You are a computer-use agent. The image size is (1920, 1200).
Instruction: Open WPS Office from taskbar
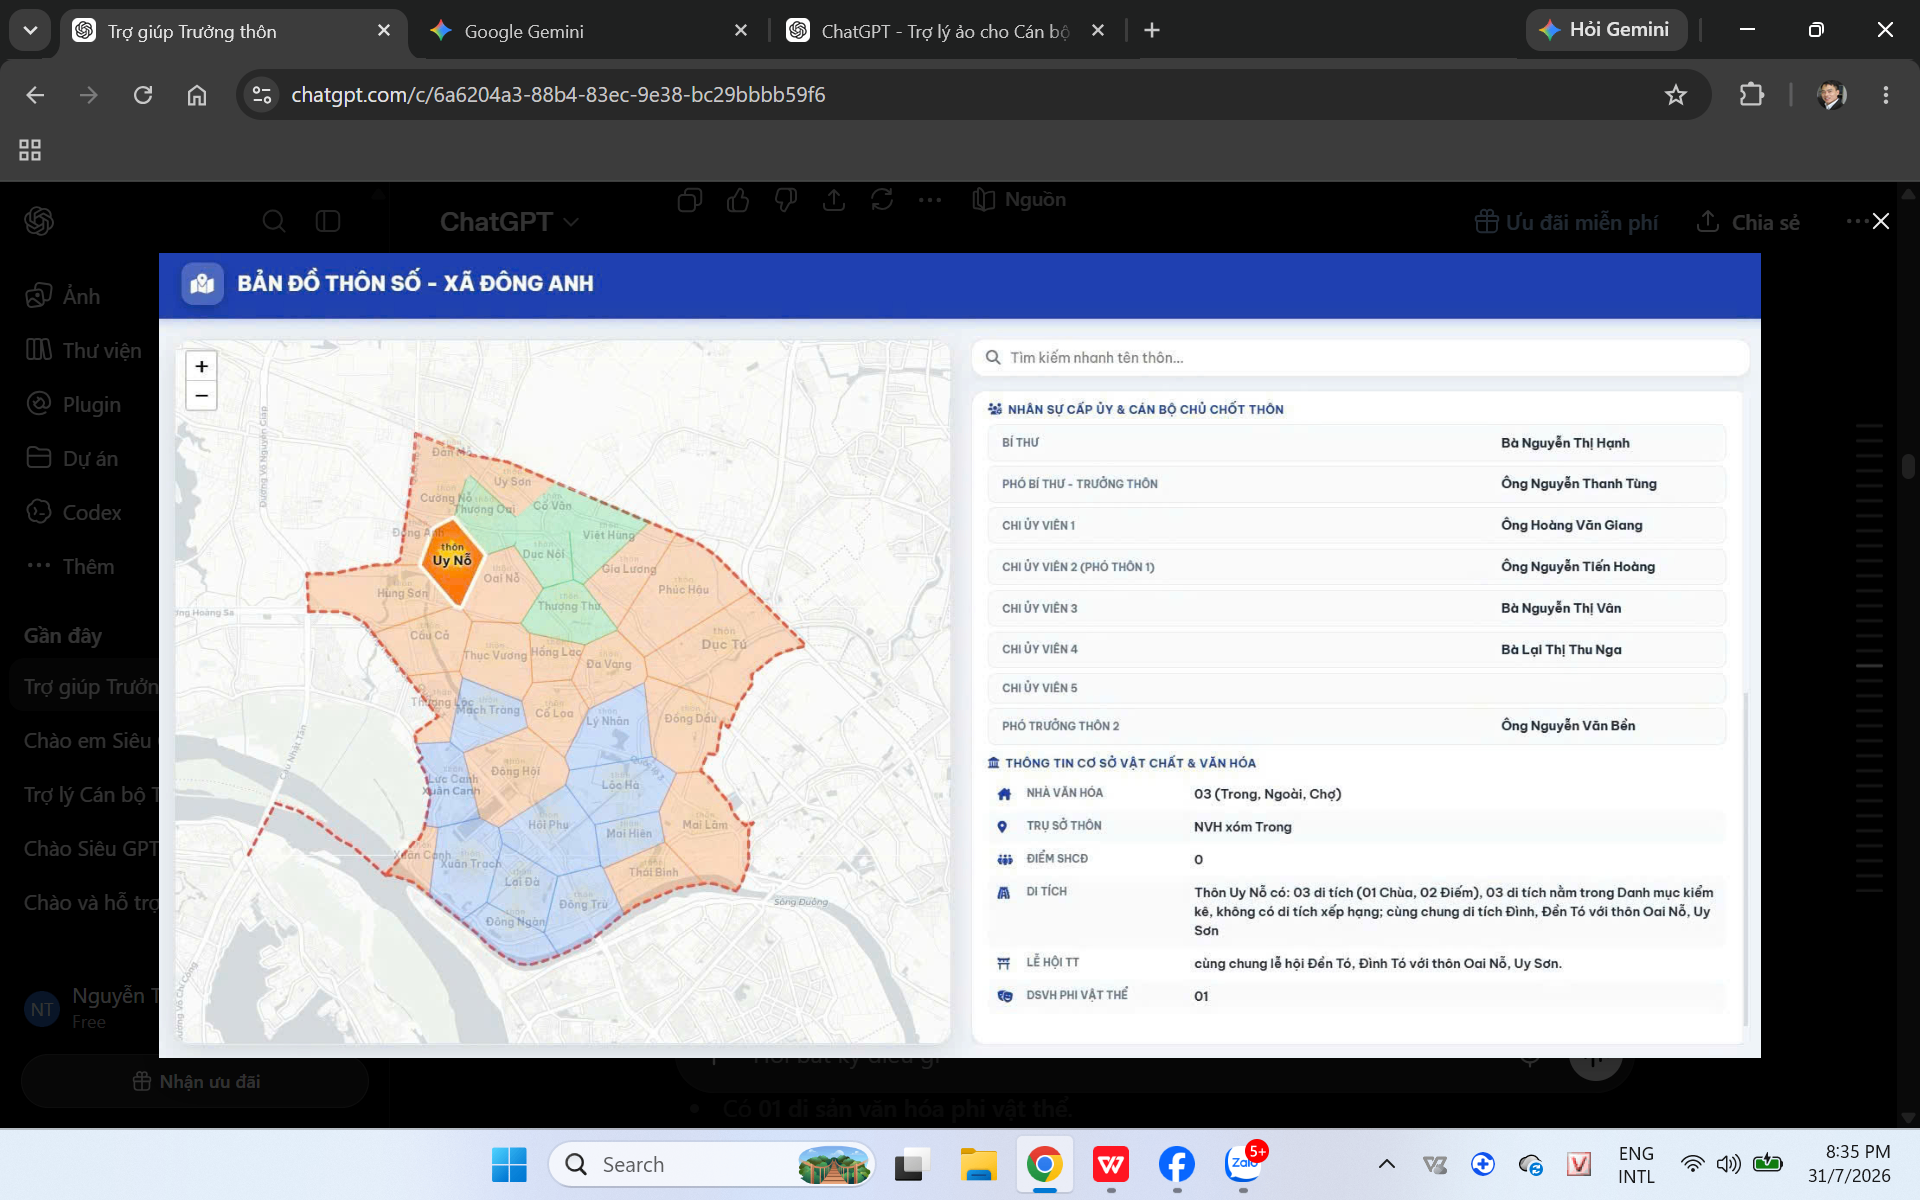(x=1111, y=1164)
